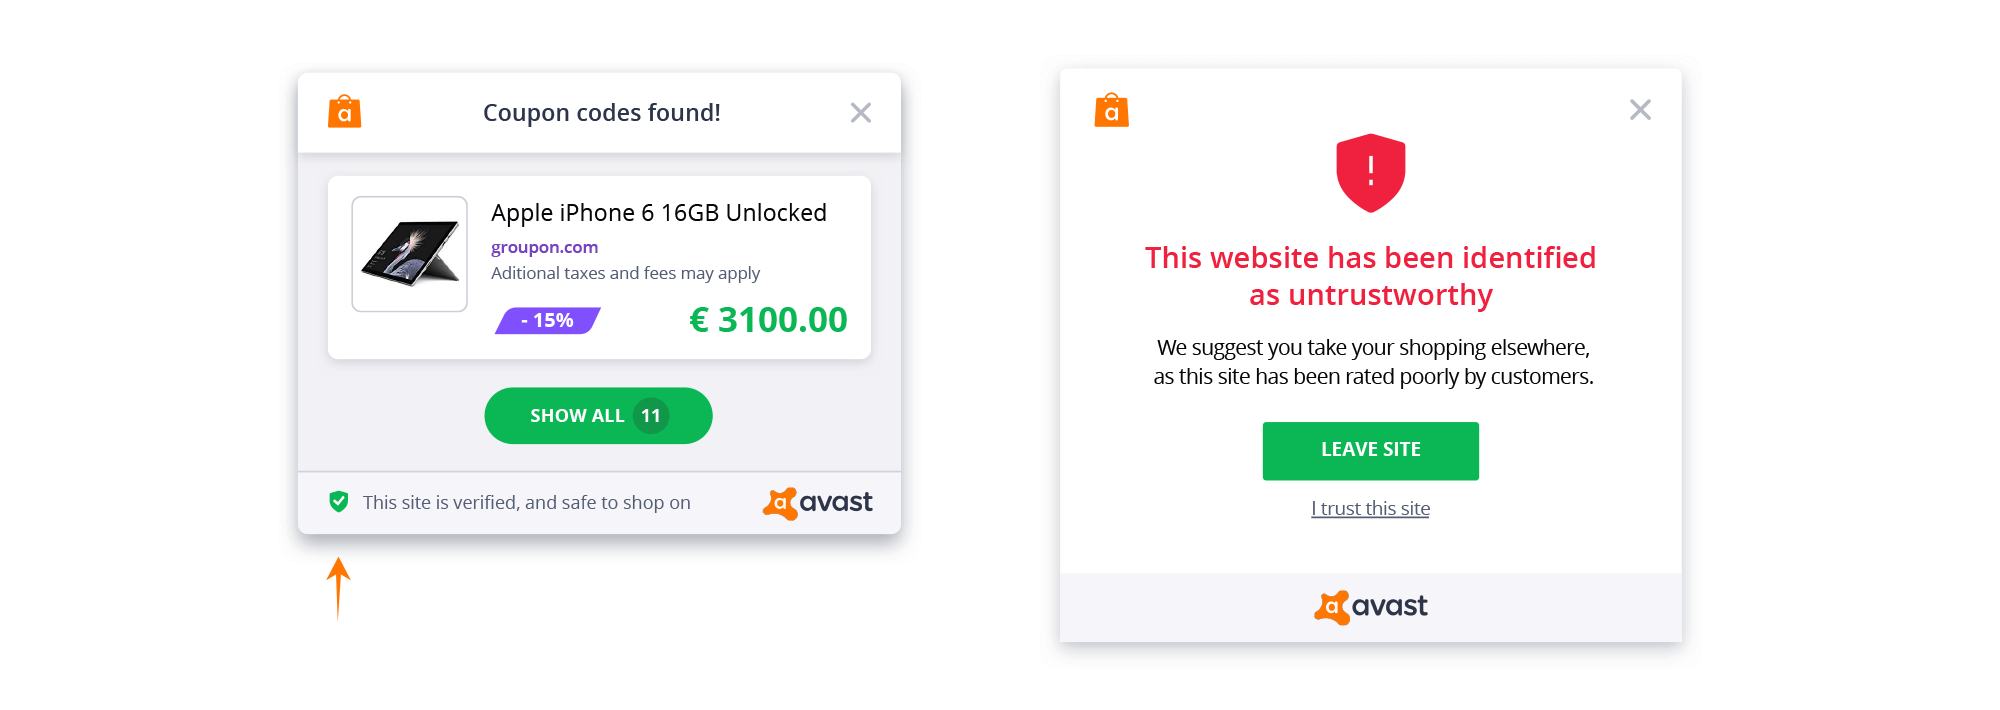Screen dimensions: 2000x710
Task: Click the orange shopping bag icon in coupon popup
Action: (345, 111)
